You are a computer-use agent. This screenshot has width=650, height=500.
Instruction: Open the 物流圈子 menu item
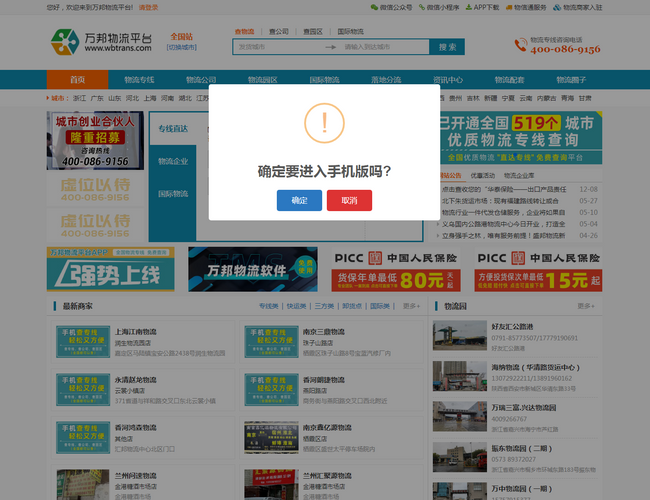click(571, 80)
